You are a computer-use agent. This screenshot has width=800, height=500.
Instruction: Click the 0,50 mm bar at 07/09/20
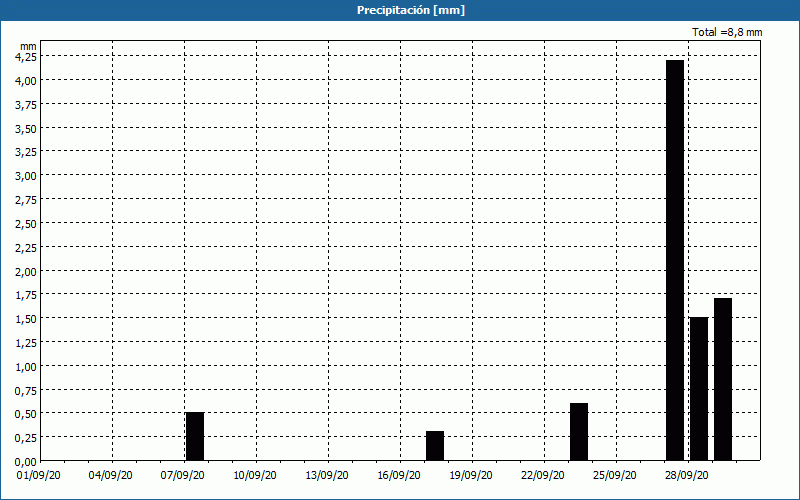click(195, 436)
